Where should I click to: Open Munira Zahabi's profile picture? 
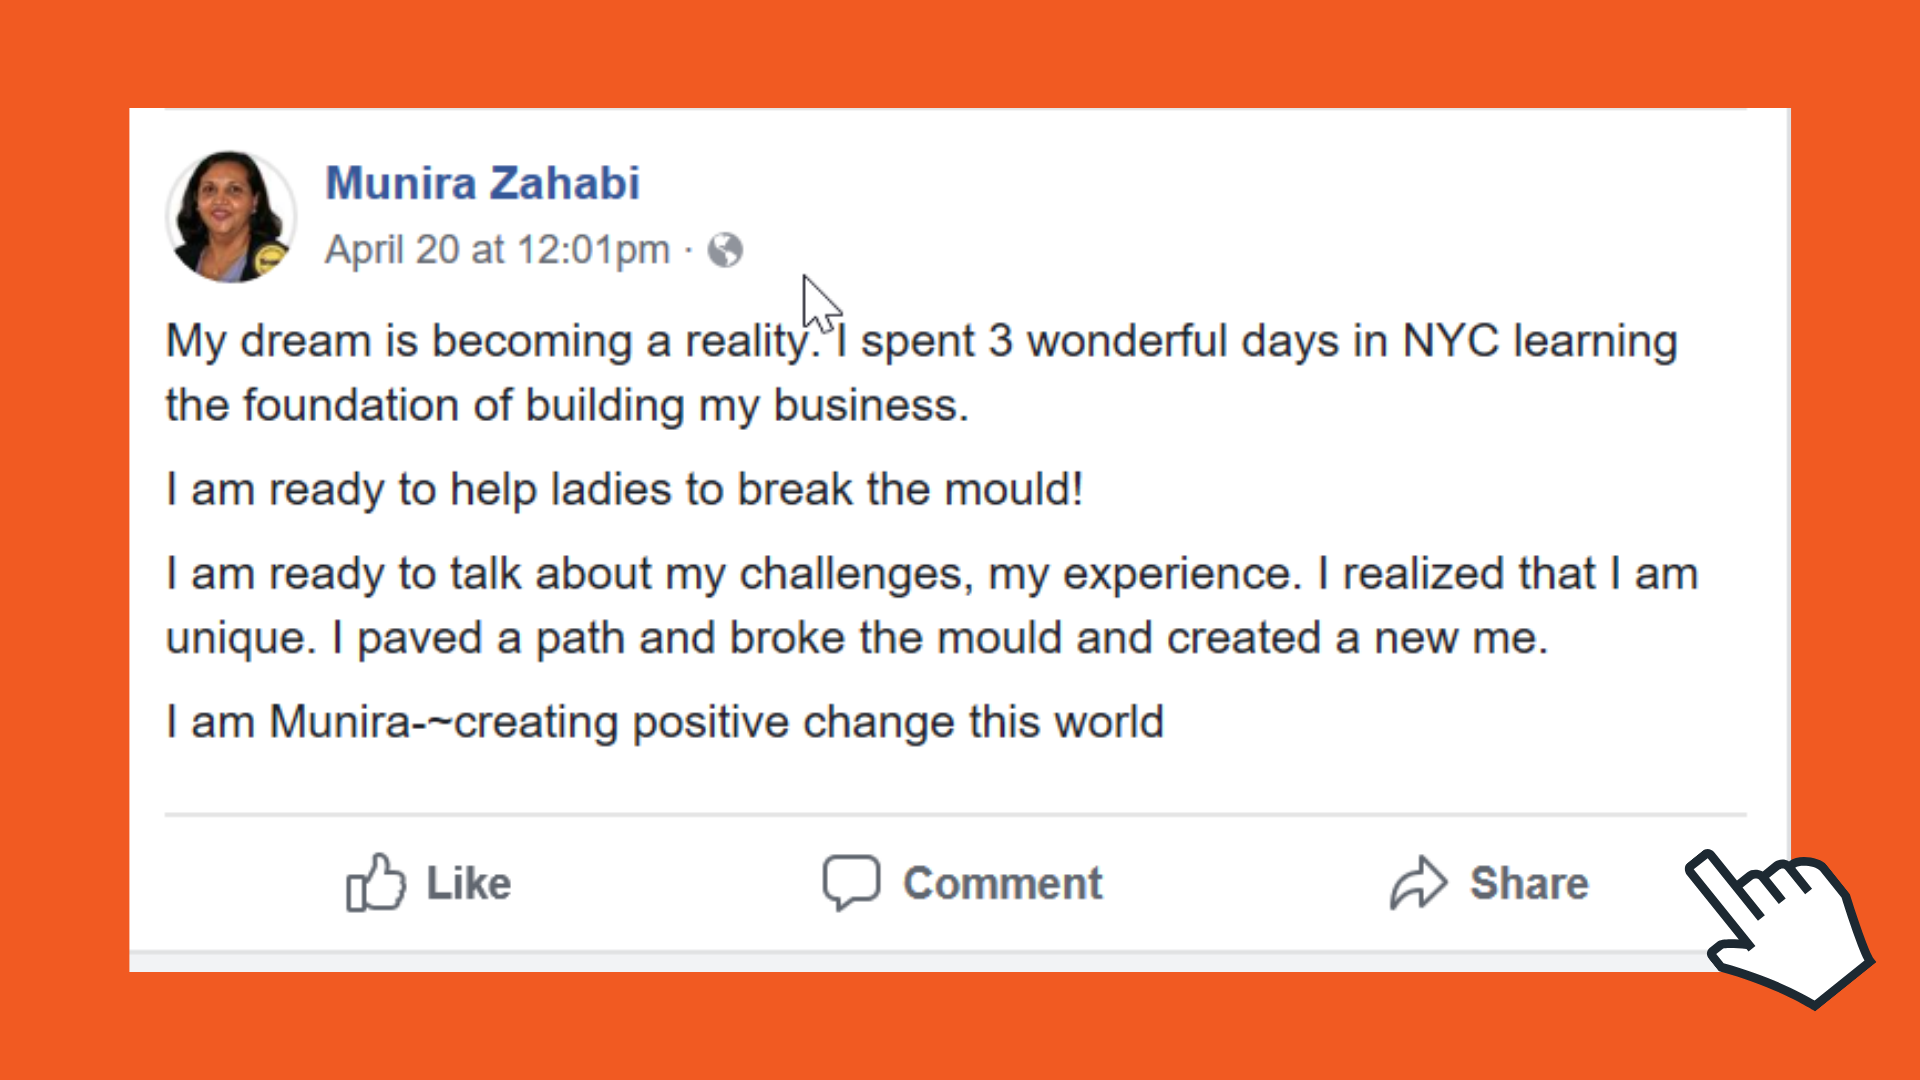[x=230, y=216]
